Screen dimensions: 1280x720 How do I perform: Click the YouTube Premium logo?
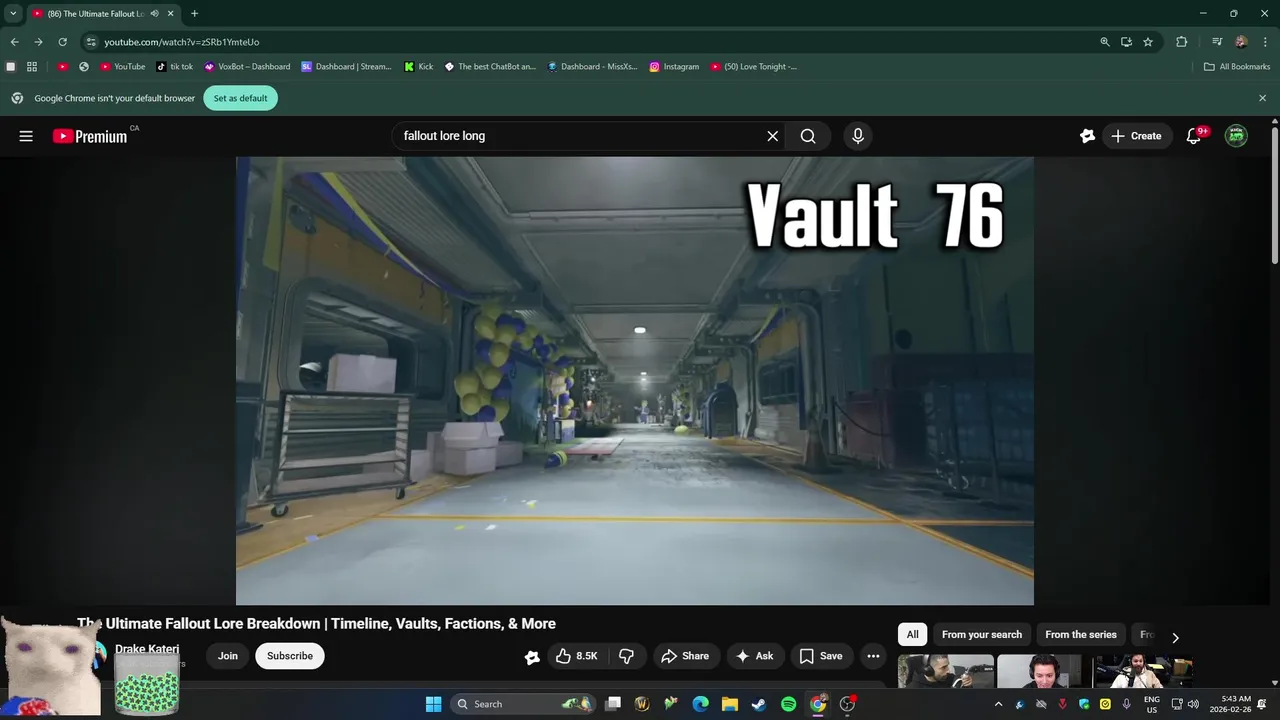pos(90,136)
